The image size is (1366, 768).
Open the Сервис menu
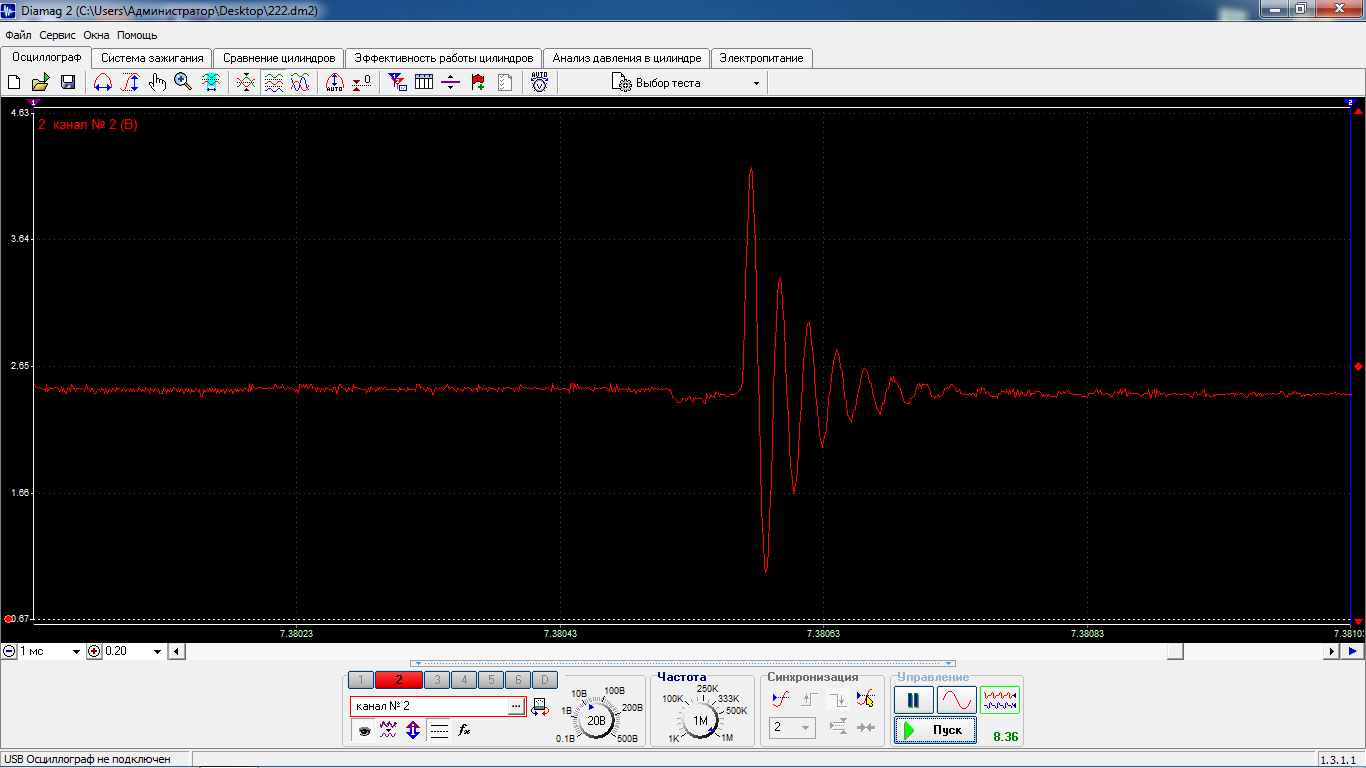(58, 35)
